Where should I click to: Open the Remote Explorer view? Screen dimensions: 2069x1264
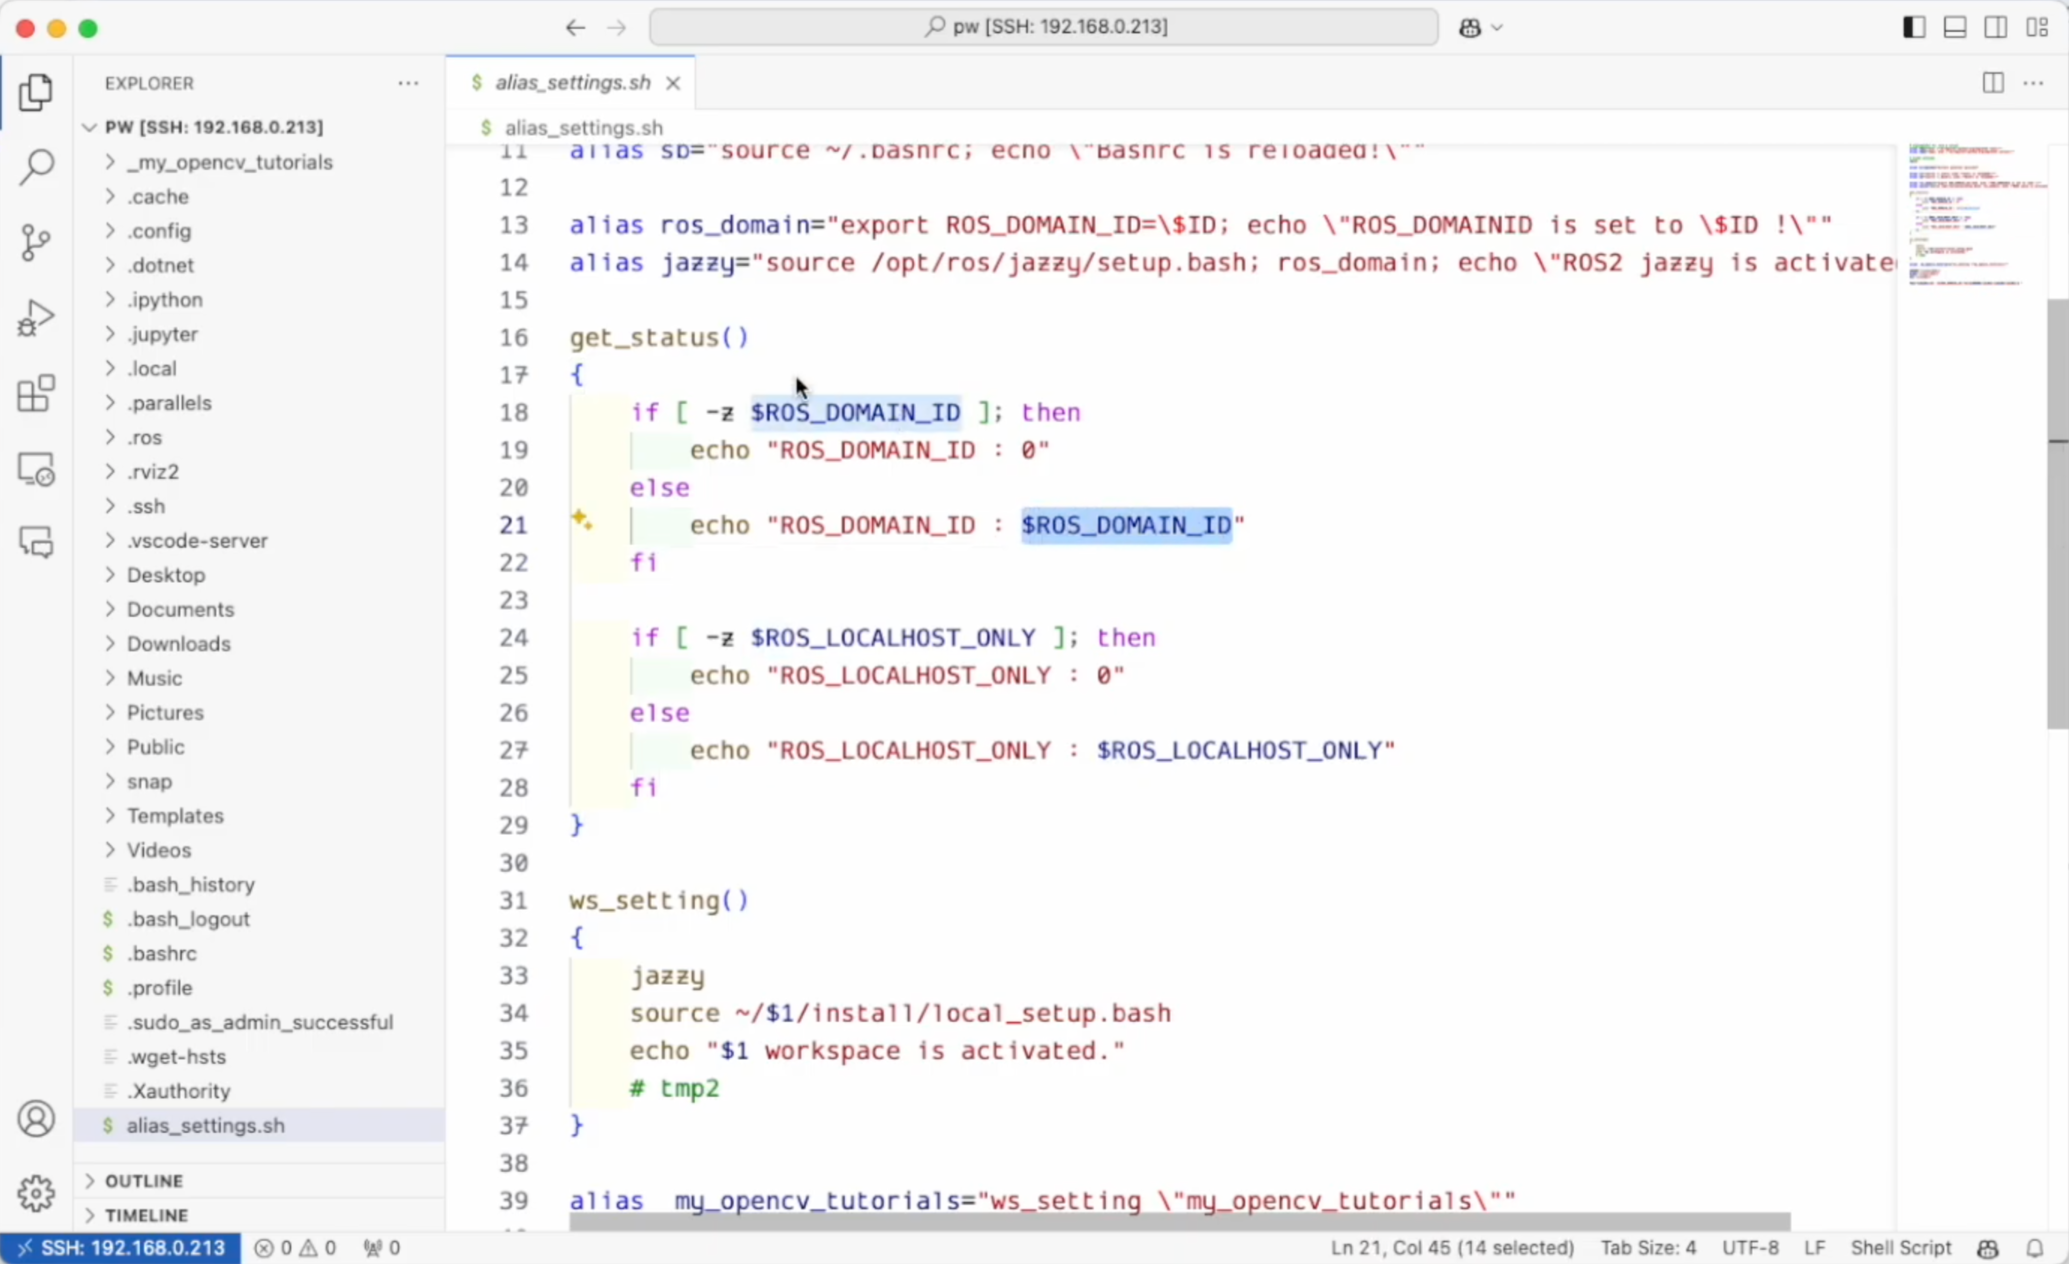pyautogui.click(x=36, y=469)
